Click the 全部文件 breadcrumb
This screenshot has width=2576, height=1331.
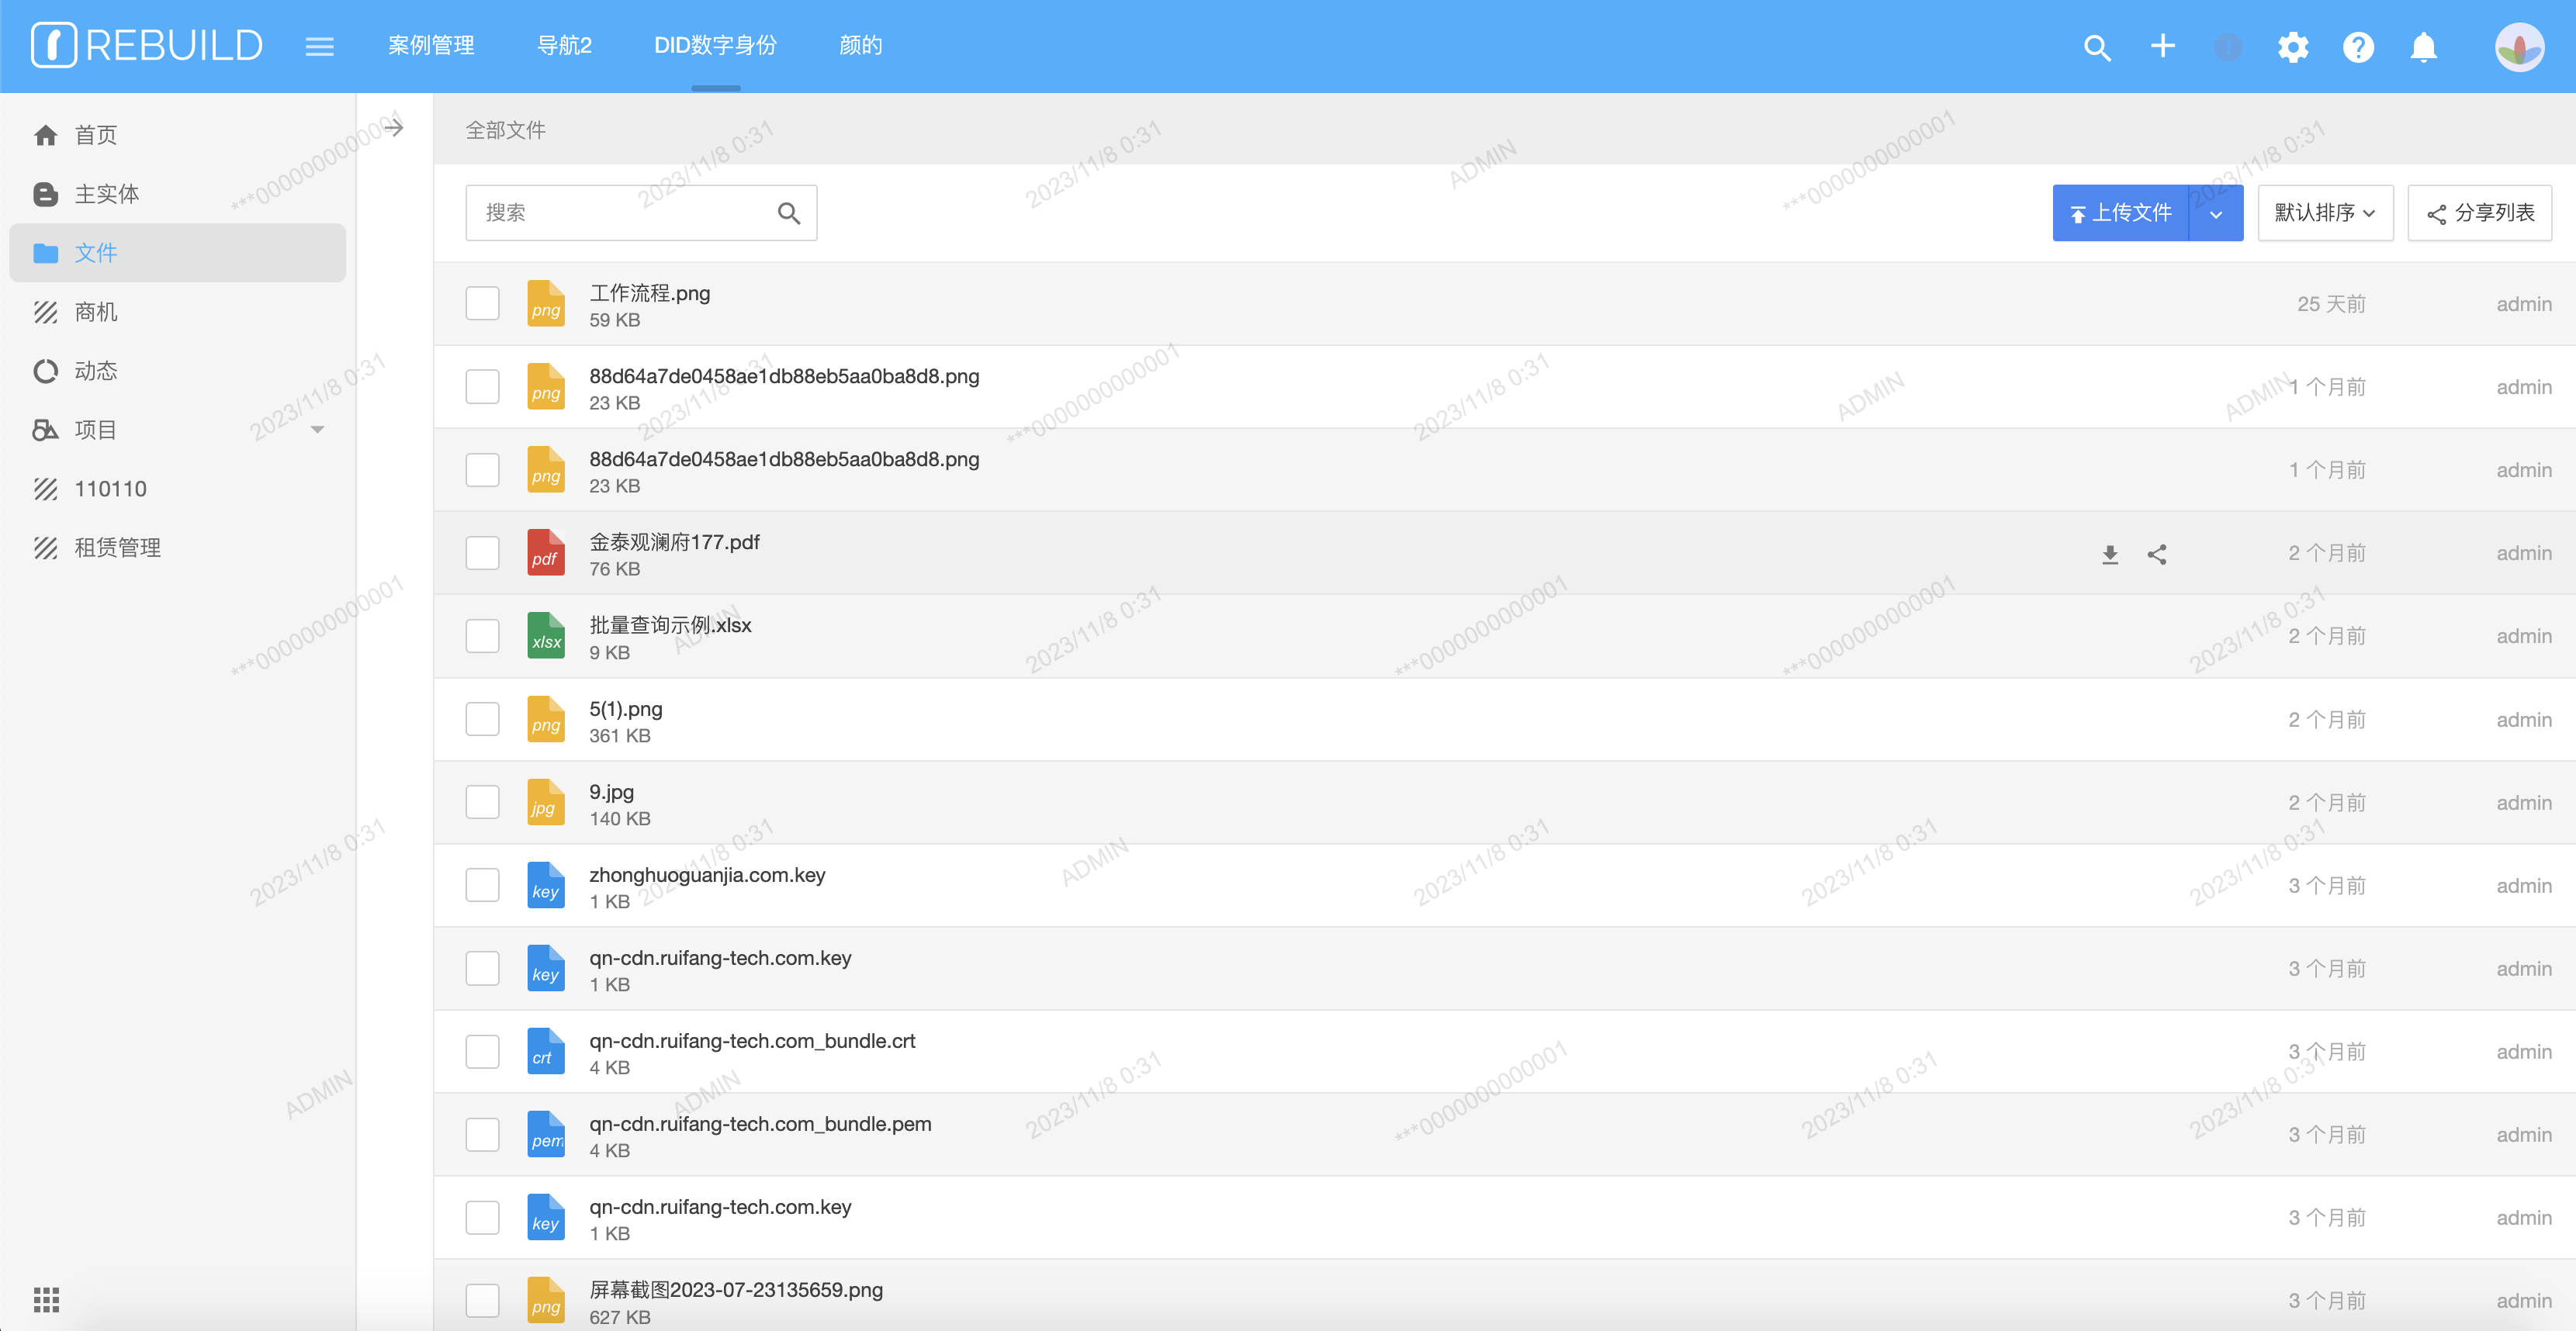click(x=506, y=130)
